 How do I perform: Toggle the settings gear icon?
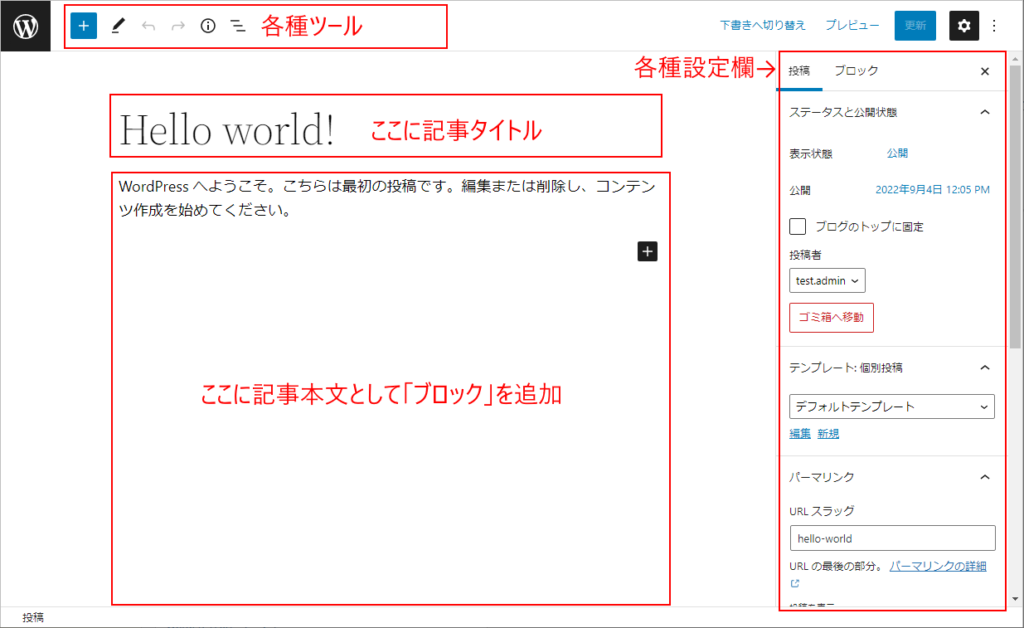(963, 26)
